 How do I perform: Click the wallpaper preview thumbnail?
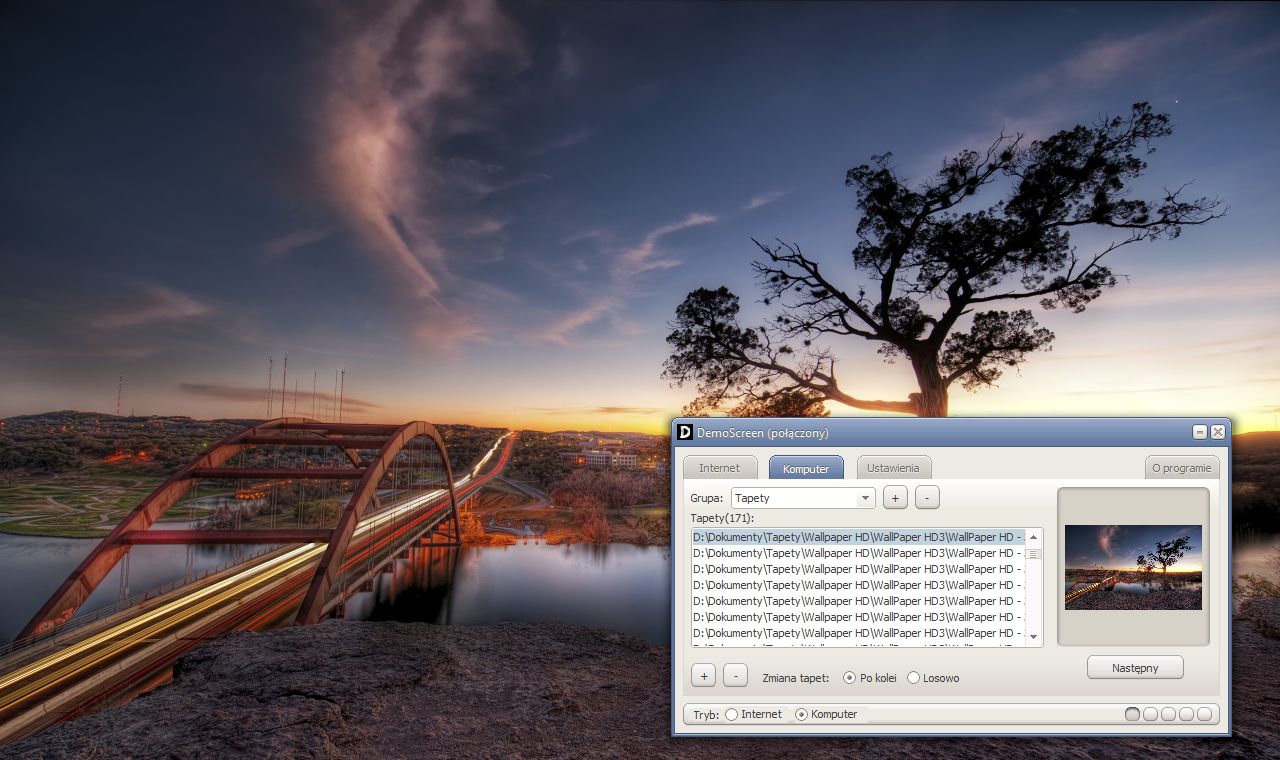point(1133,567)
